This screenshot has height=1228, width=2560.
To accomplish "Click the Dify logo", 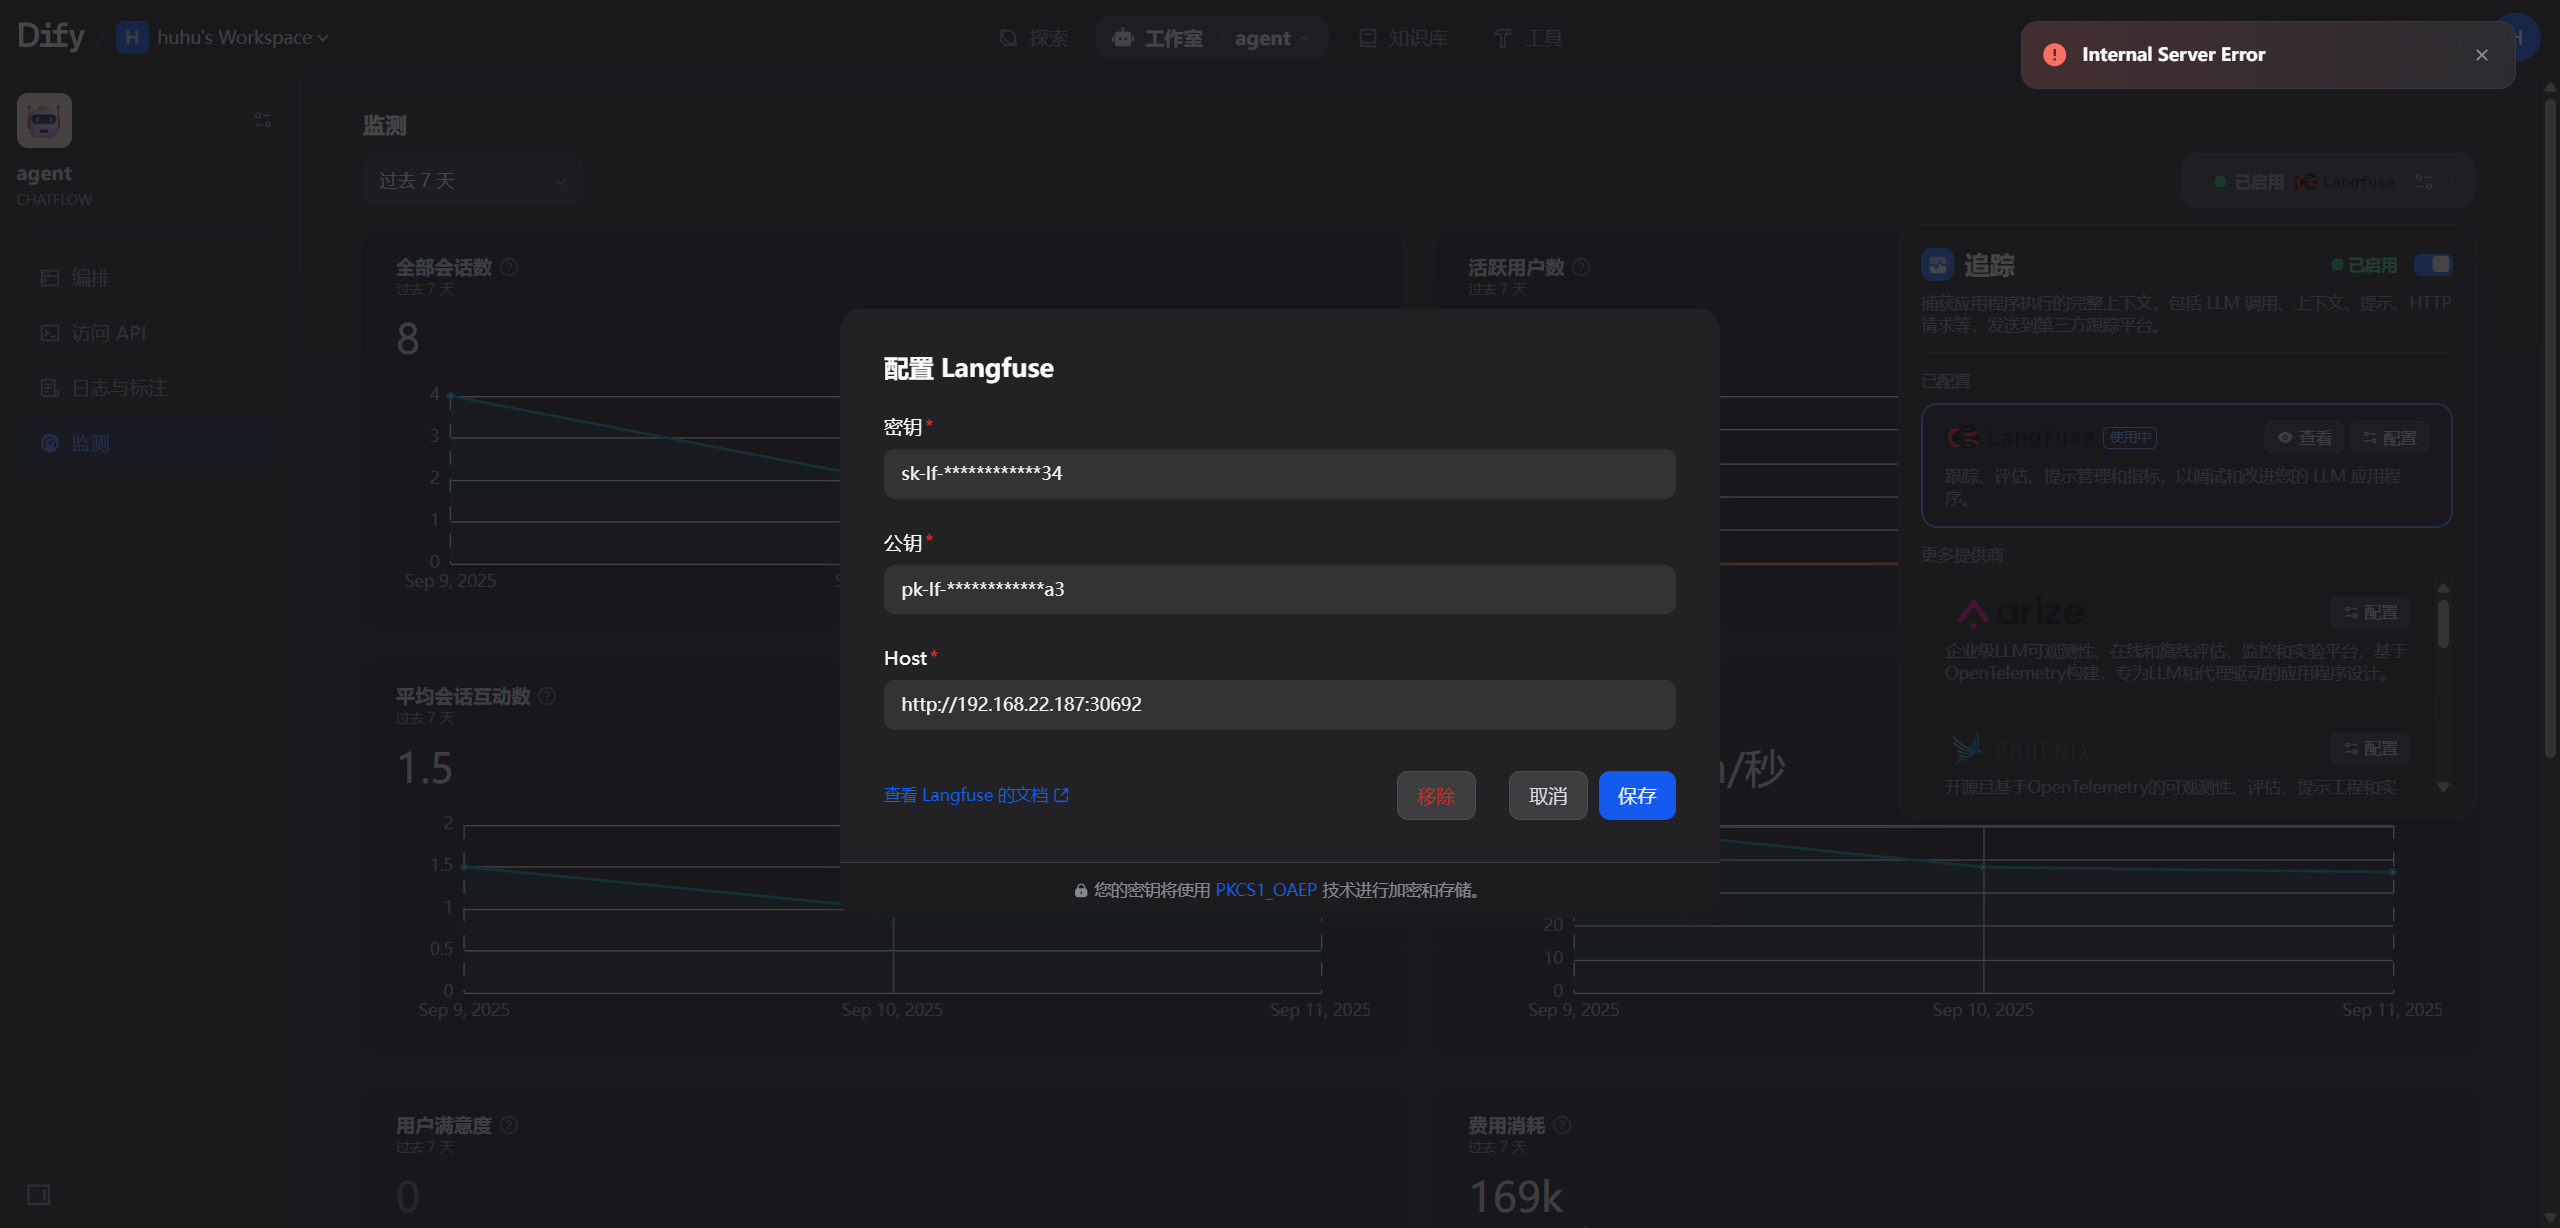I will (x=51, y=37).
